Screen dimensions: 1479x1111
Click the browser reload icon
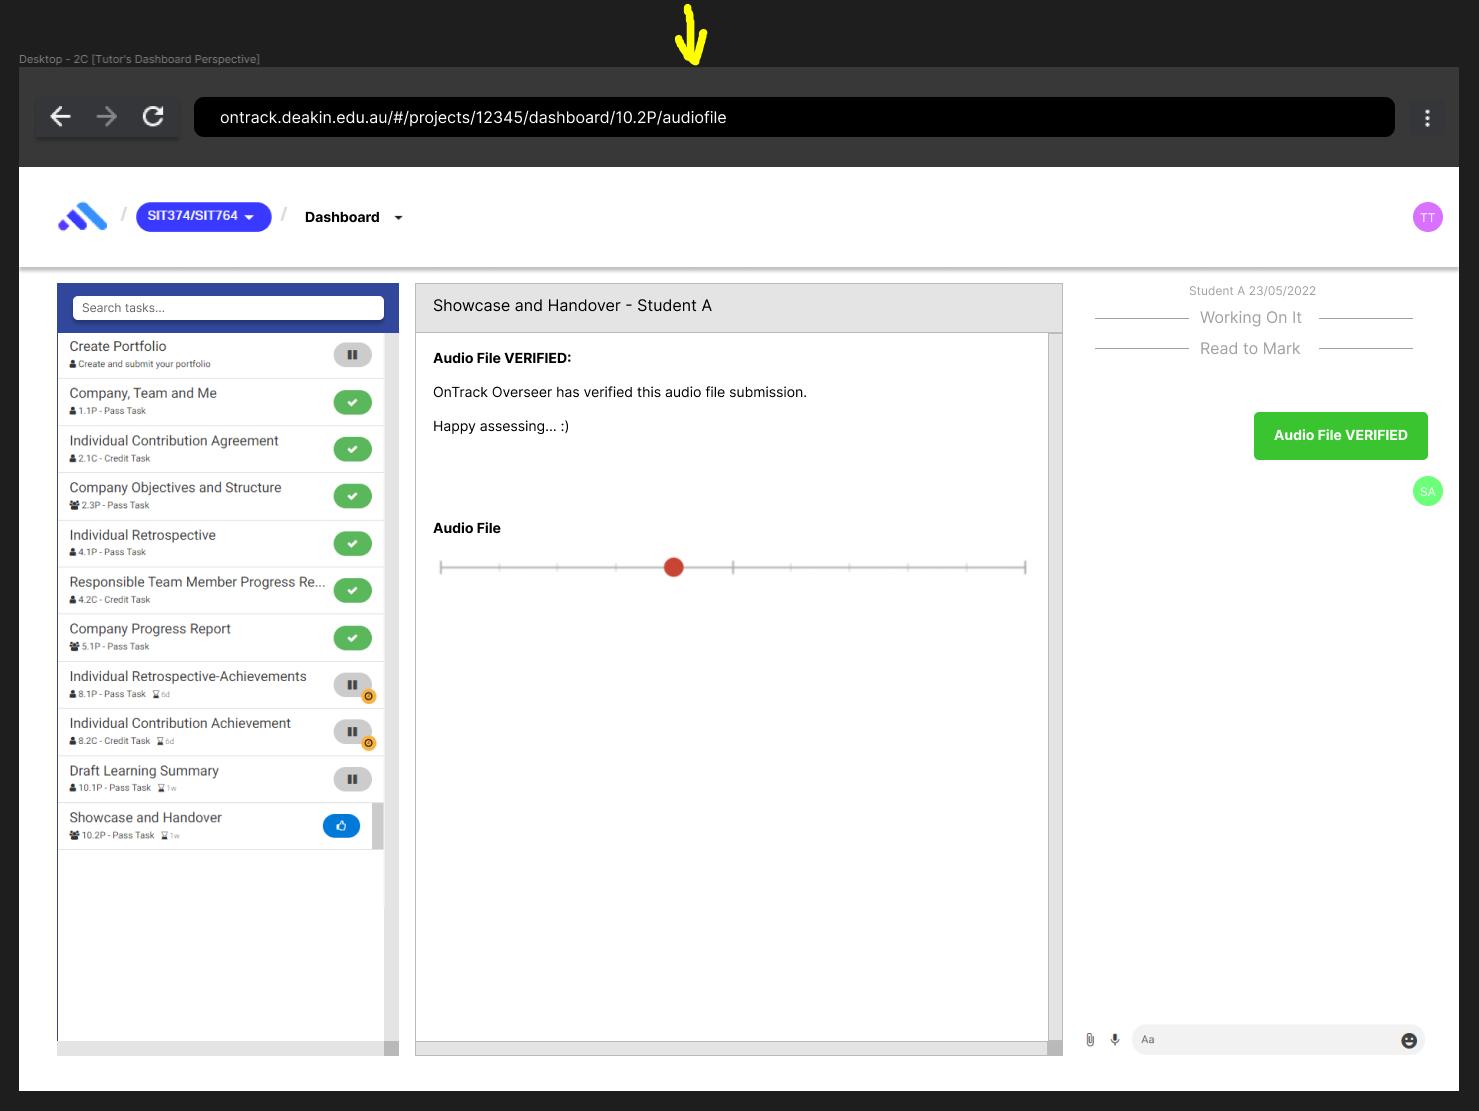[x=153, y=117]
